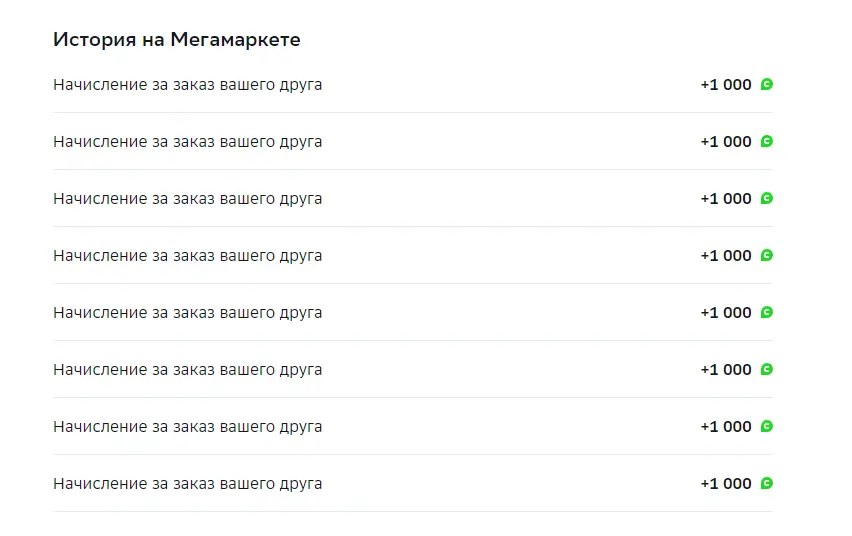Screen dimensions: 852x536
Task: Click the +1 000 amount in last row
Action: pyautogui.click(x=726, y=484)
